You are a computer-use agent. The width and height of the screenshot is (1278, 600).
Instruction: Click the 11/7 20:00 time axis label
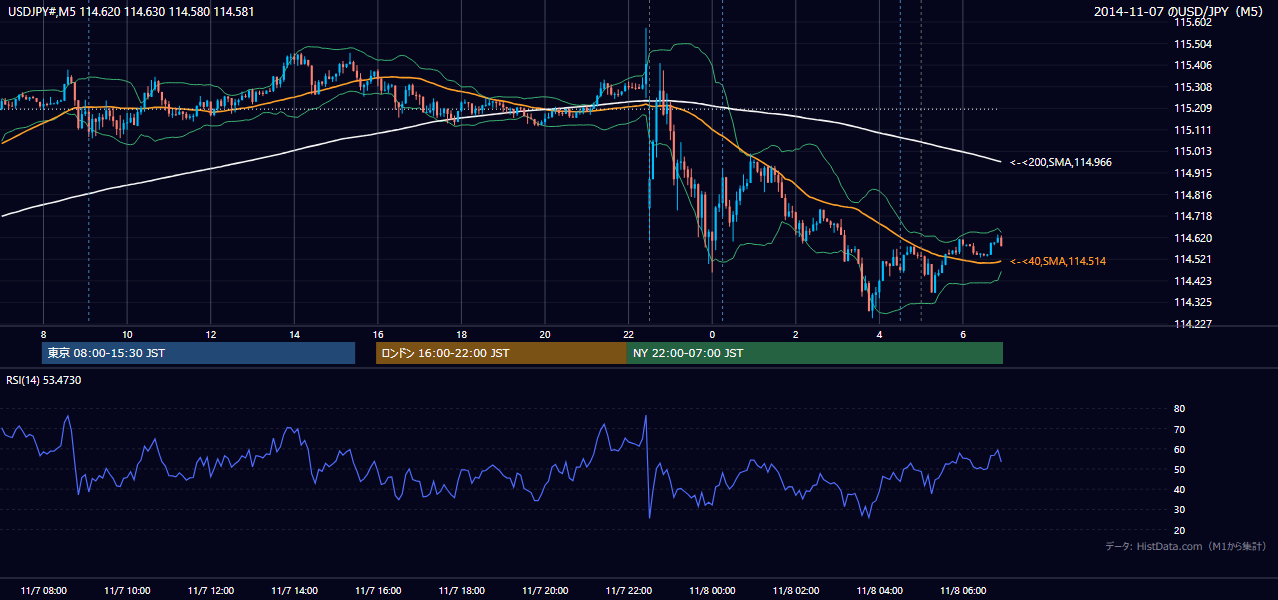[544, 591]
